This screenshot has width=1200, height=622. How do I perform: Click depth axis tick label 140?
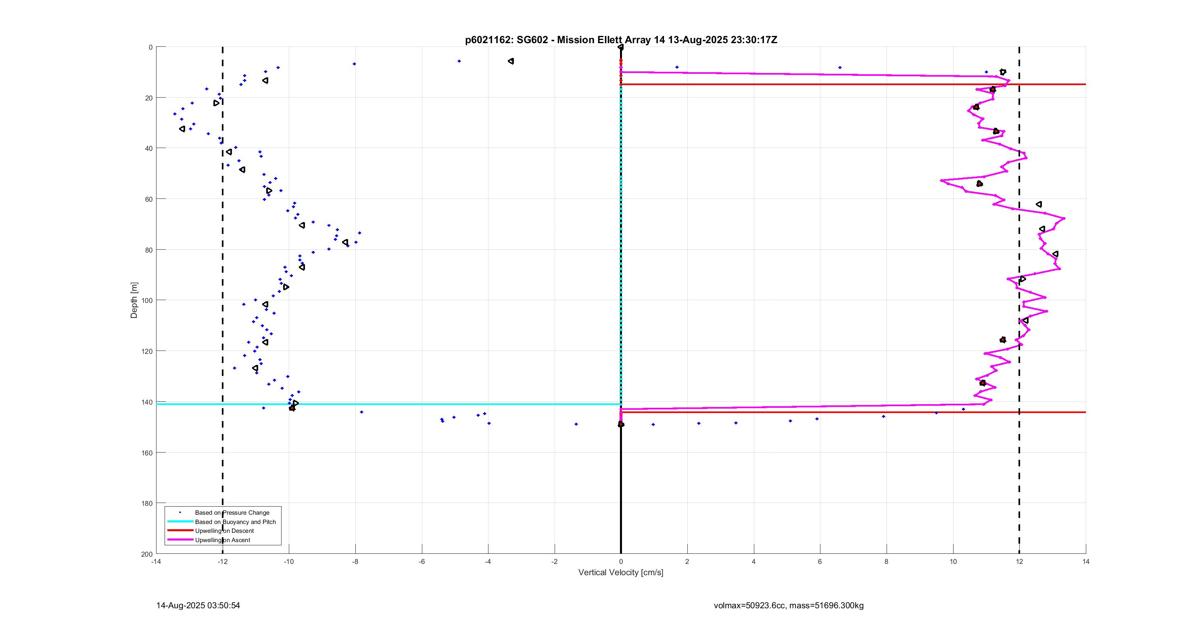point(145,402)
